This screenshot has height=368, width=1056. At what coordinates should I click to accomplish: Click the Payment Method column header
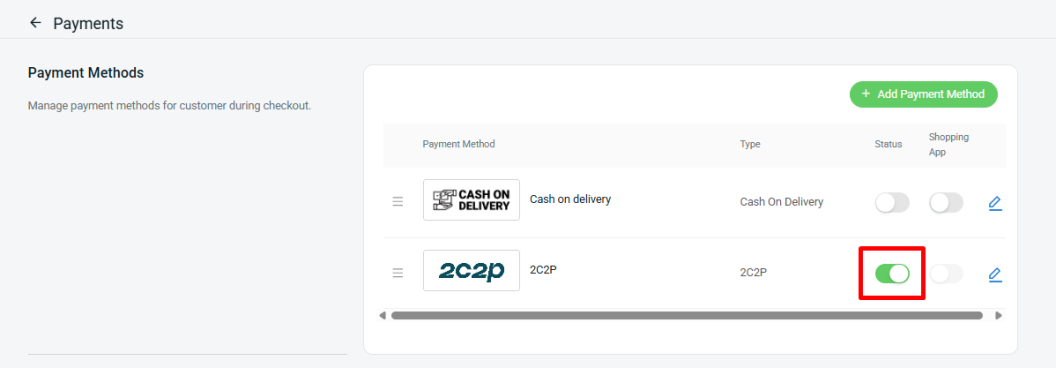click(459, 144)
